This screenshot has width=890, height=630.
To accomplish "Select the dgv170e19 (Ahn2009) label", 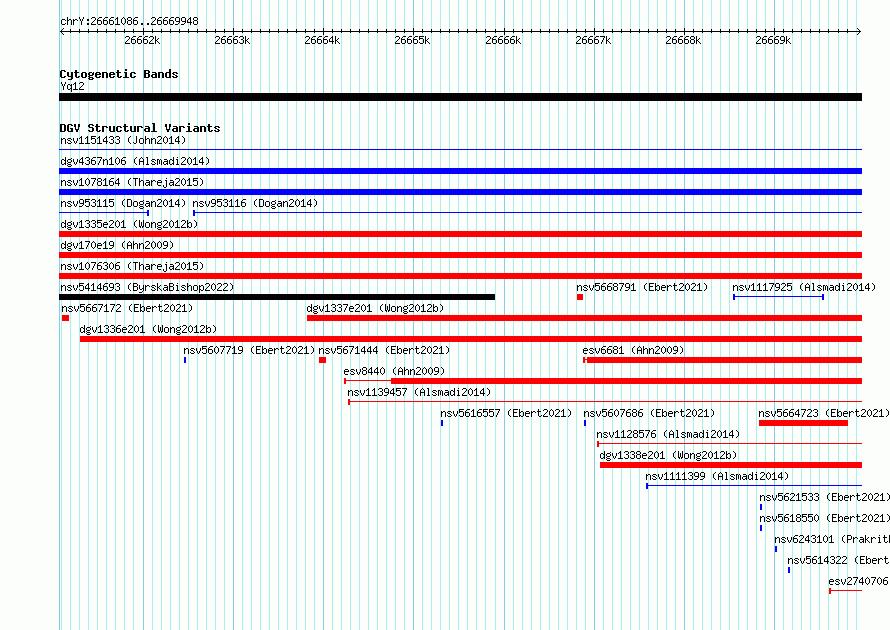I will coord(117,245).
